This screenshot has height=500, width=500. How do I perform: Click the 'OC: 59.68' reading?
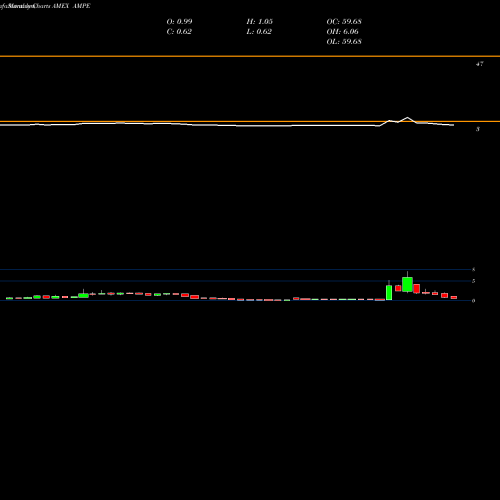click(344, 22)
